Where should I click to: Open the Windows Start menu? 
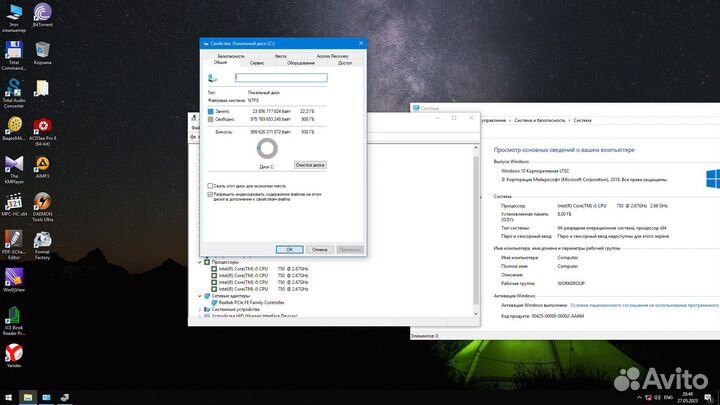tap(8, 397)
